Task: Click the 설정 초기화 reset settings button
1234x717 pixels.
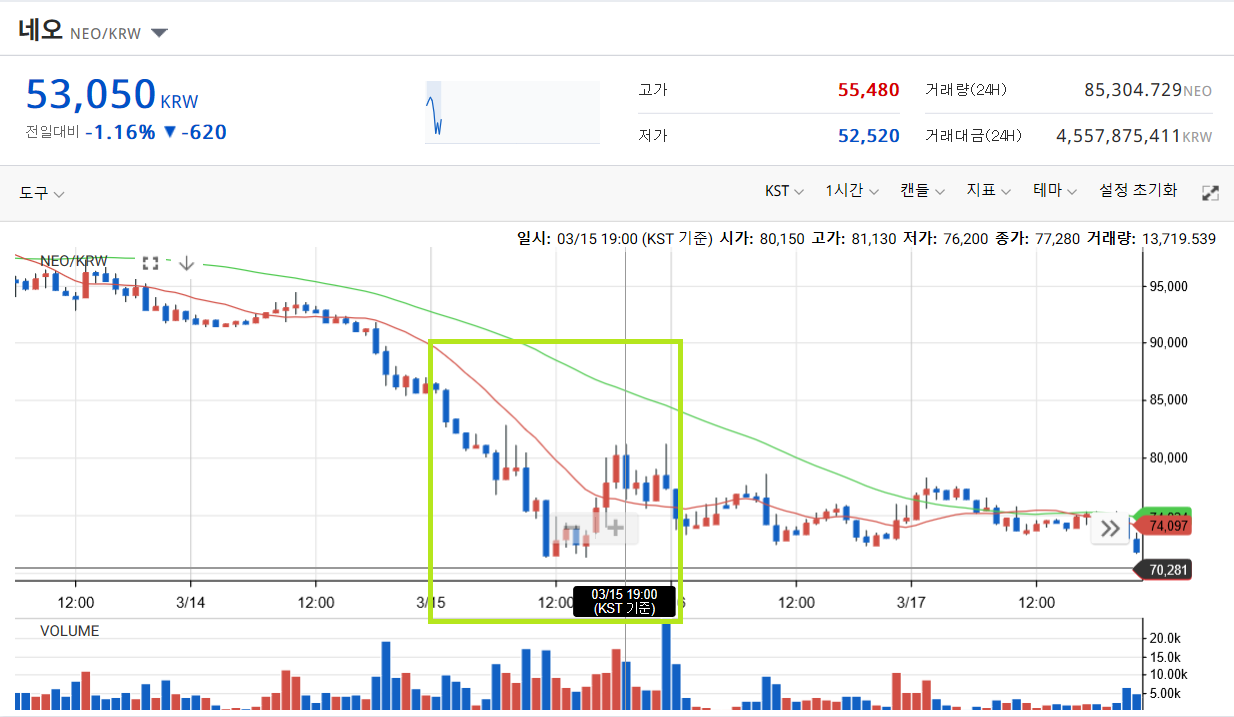Action: (x=1137, y=190)
